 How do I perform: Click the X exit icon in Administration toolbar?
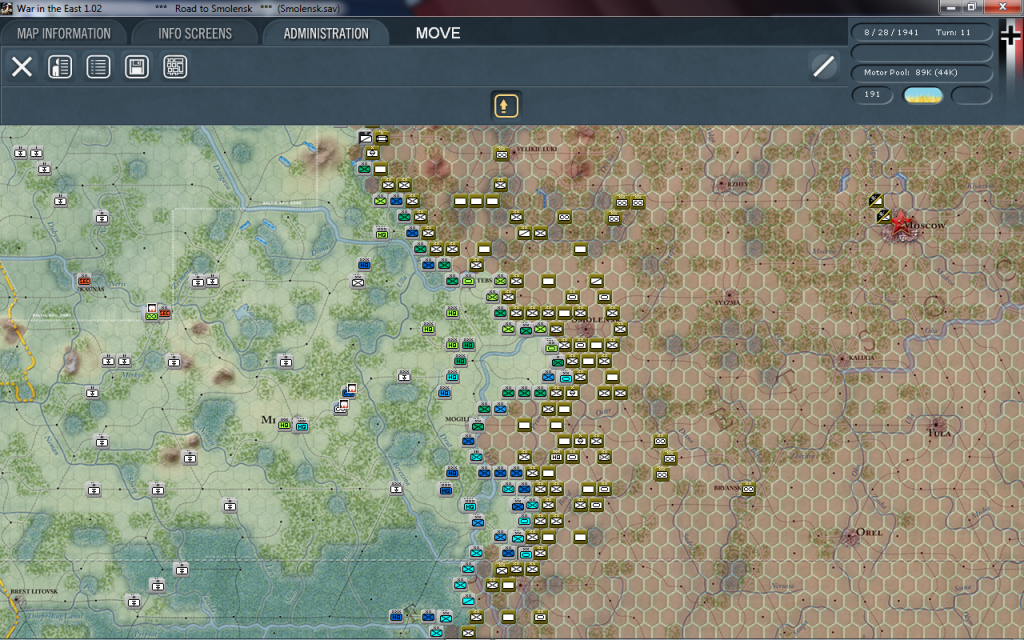click(x=22, y=67)
